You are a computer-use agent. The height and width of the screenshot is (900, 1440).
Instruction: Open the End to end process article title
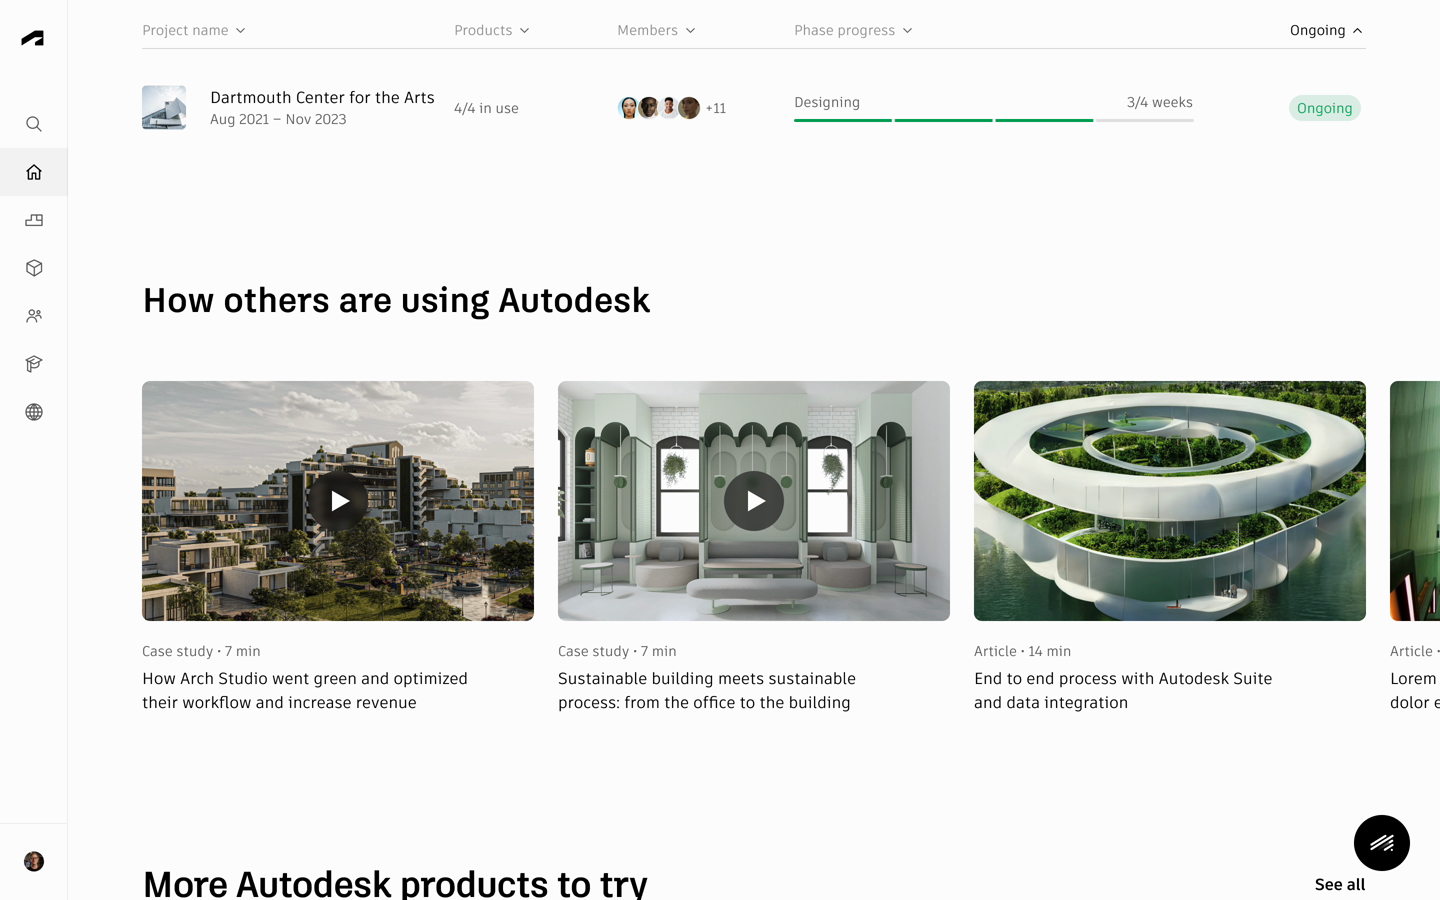pos(1123,690)
